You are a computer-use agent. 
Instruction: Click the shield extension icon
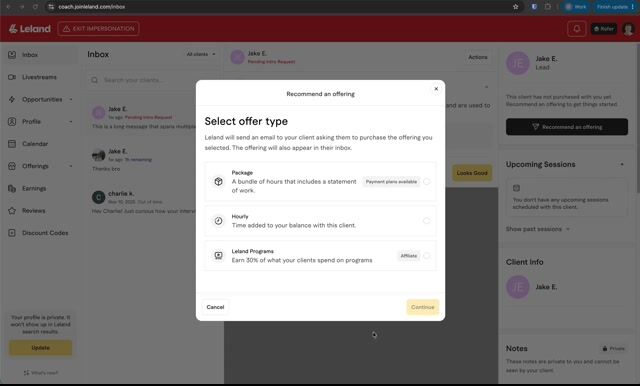pyautogui.click(x=534, y=7)
